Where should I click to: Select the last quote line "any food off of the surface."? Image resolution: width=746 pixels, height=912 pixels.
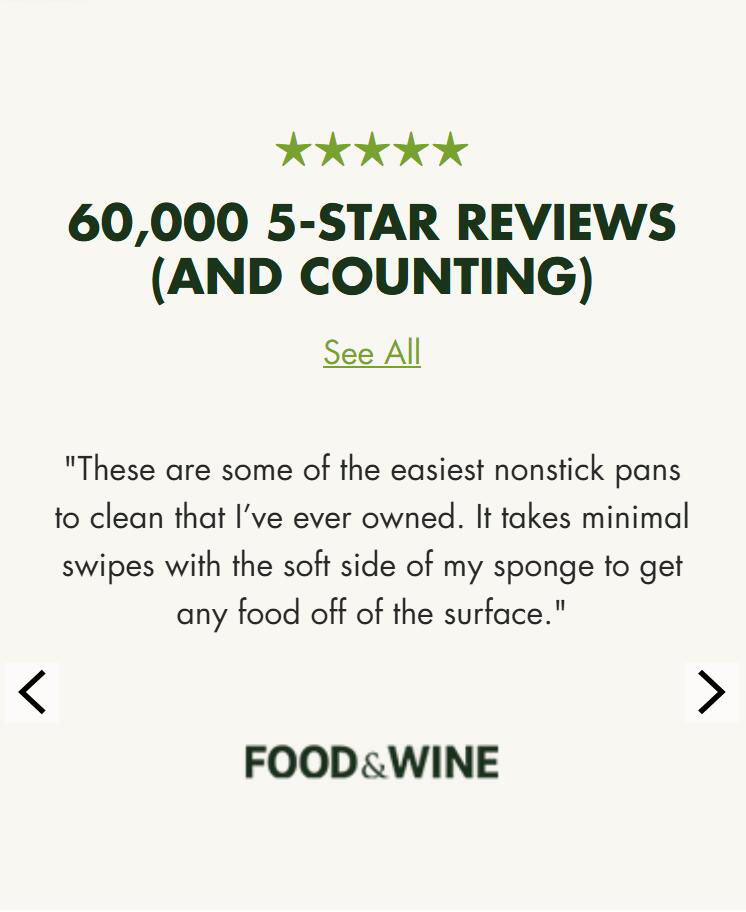coord(372,613)
